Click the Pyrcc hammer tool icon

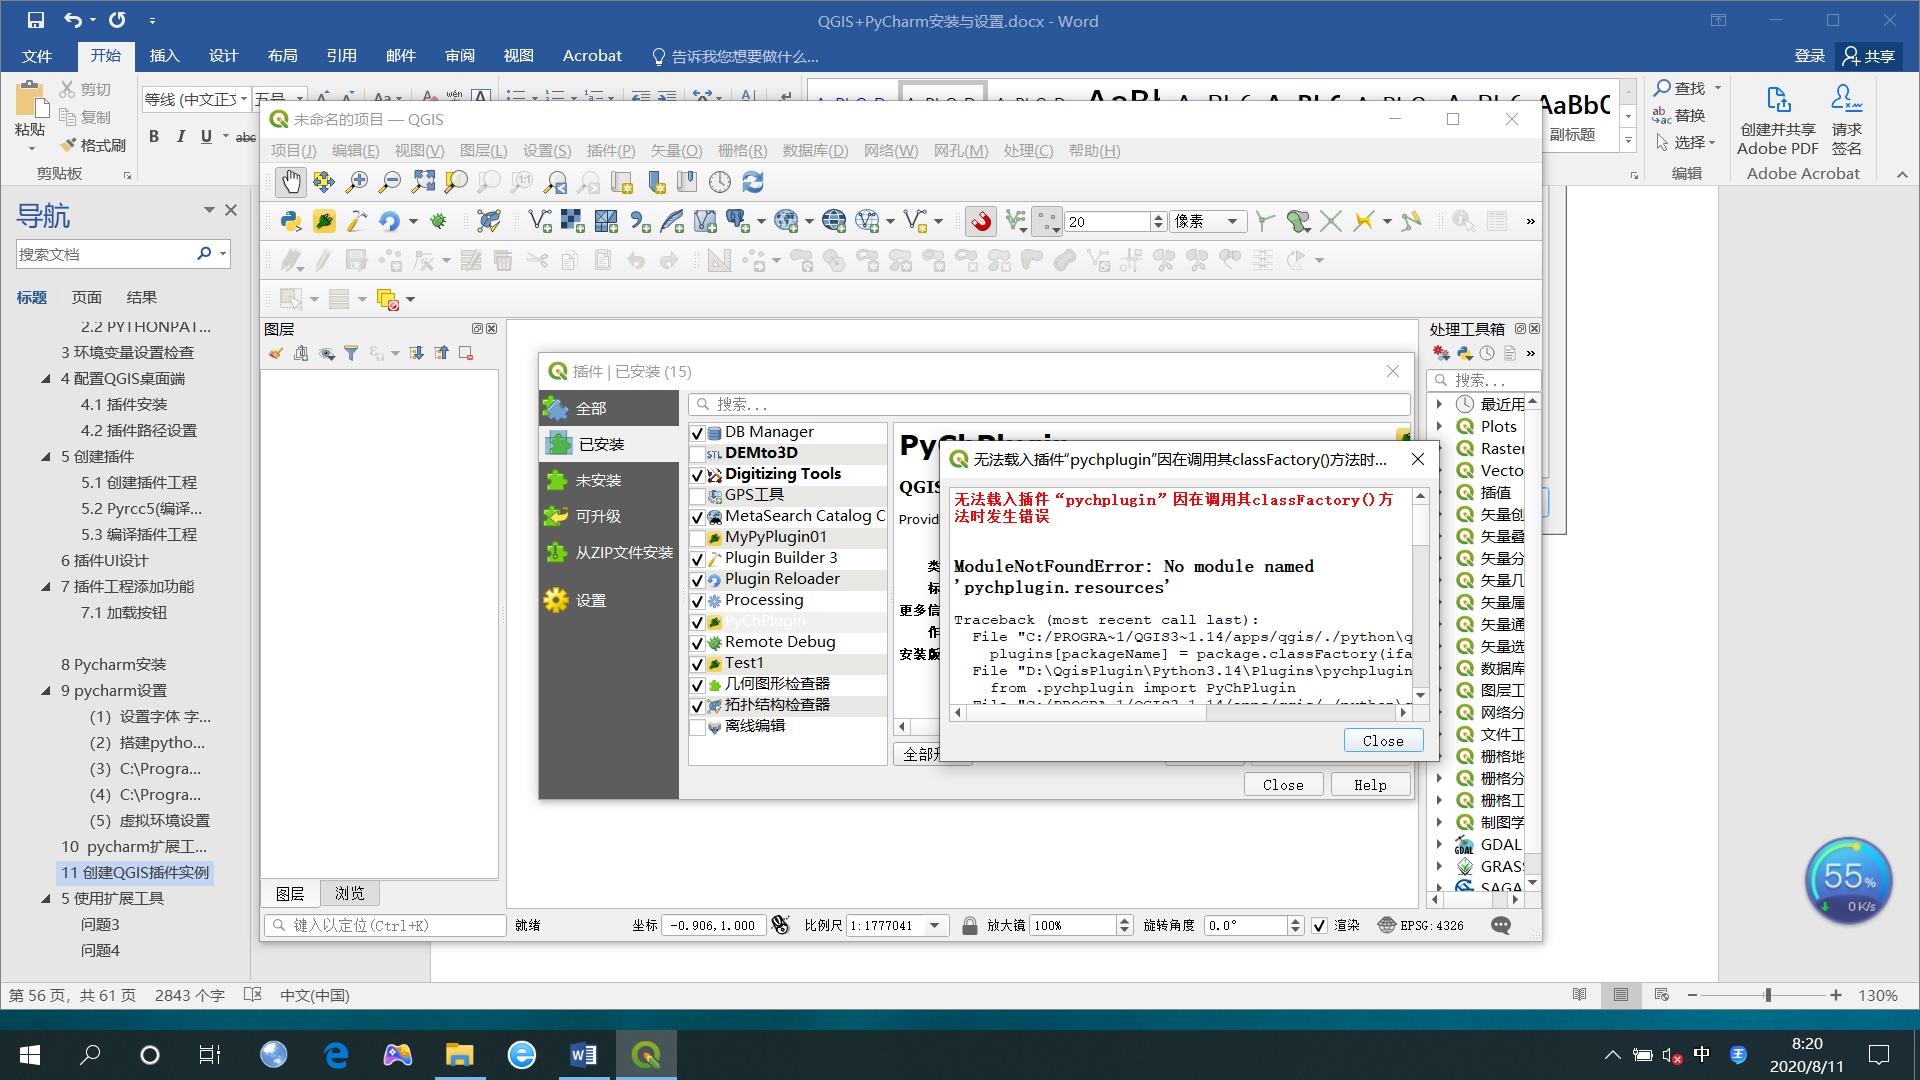pos(357,221)
